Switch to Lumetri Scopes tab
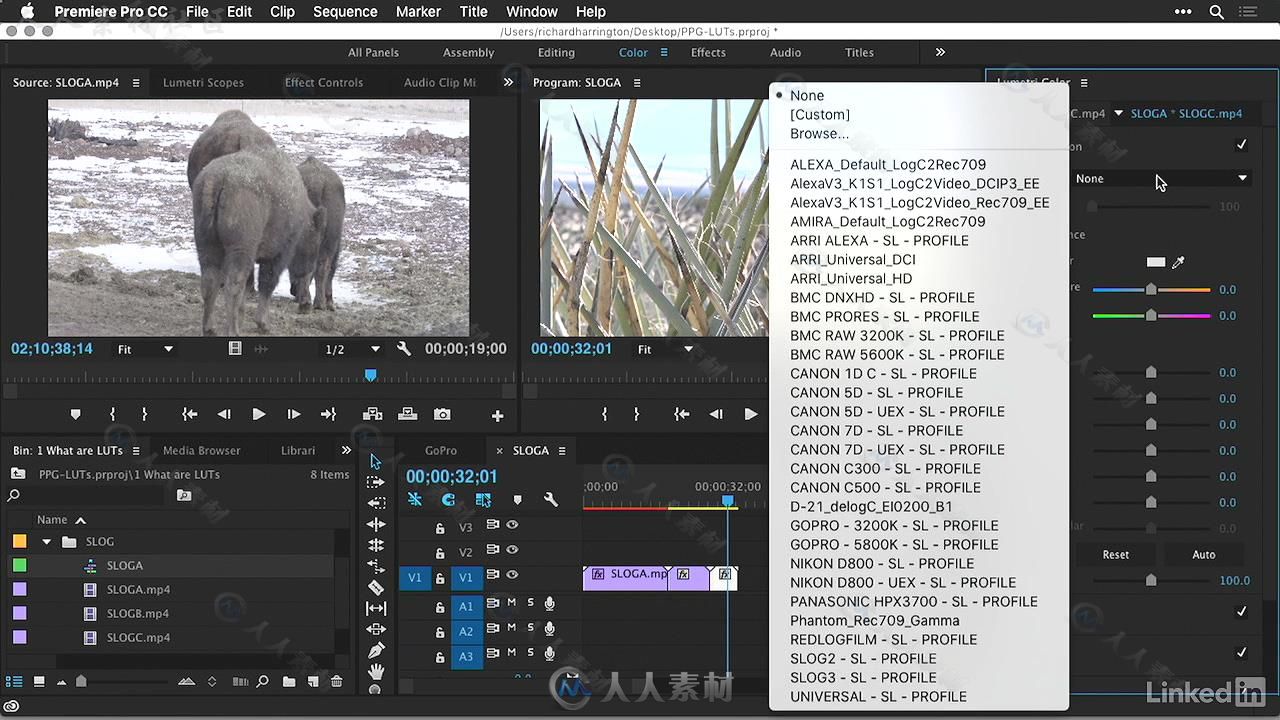 (x=203, y=82)
